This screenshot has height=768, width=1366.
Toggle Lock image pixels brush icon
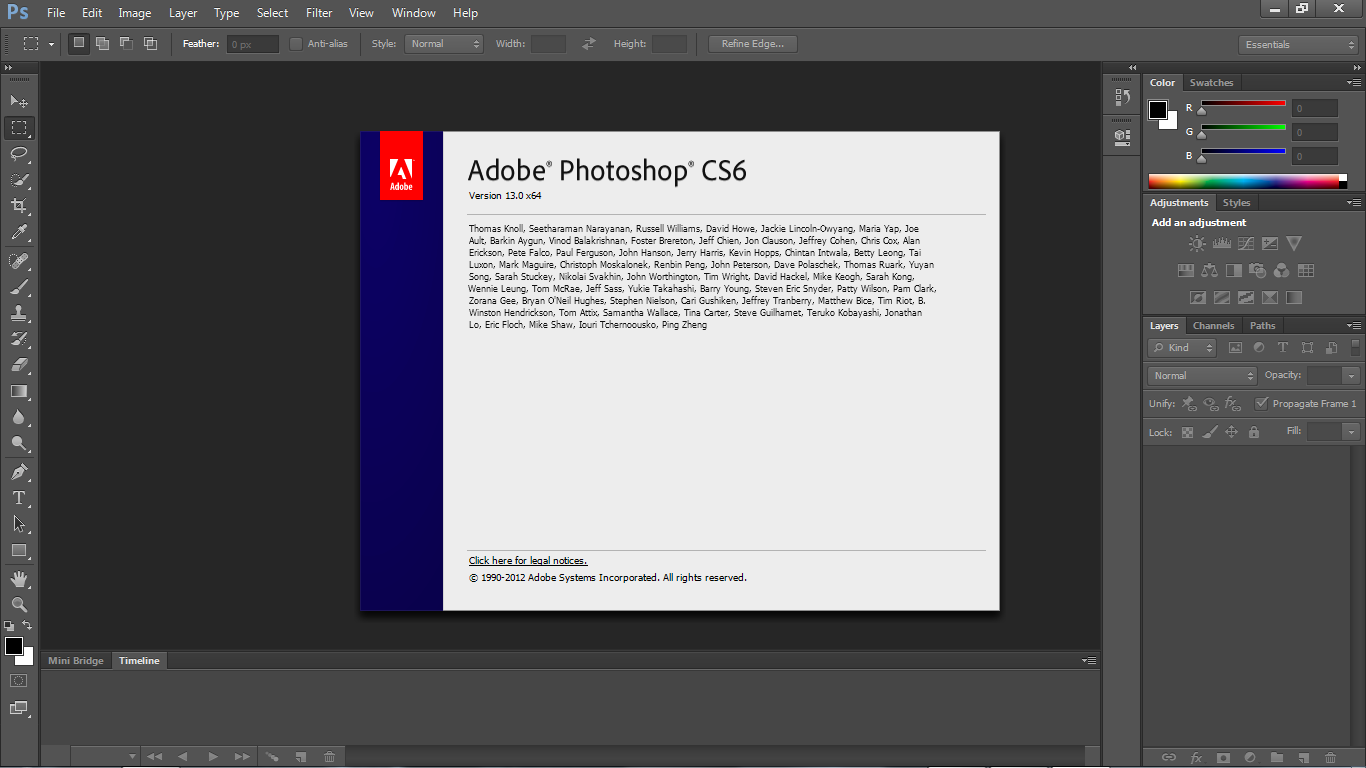pos(1209,433)
